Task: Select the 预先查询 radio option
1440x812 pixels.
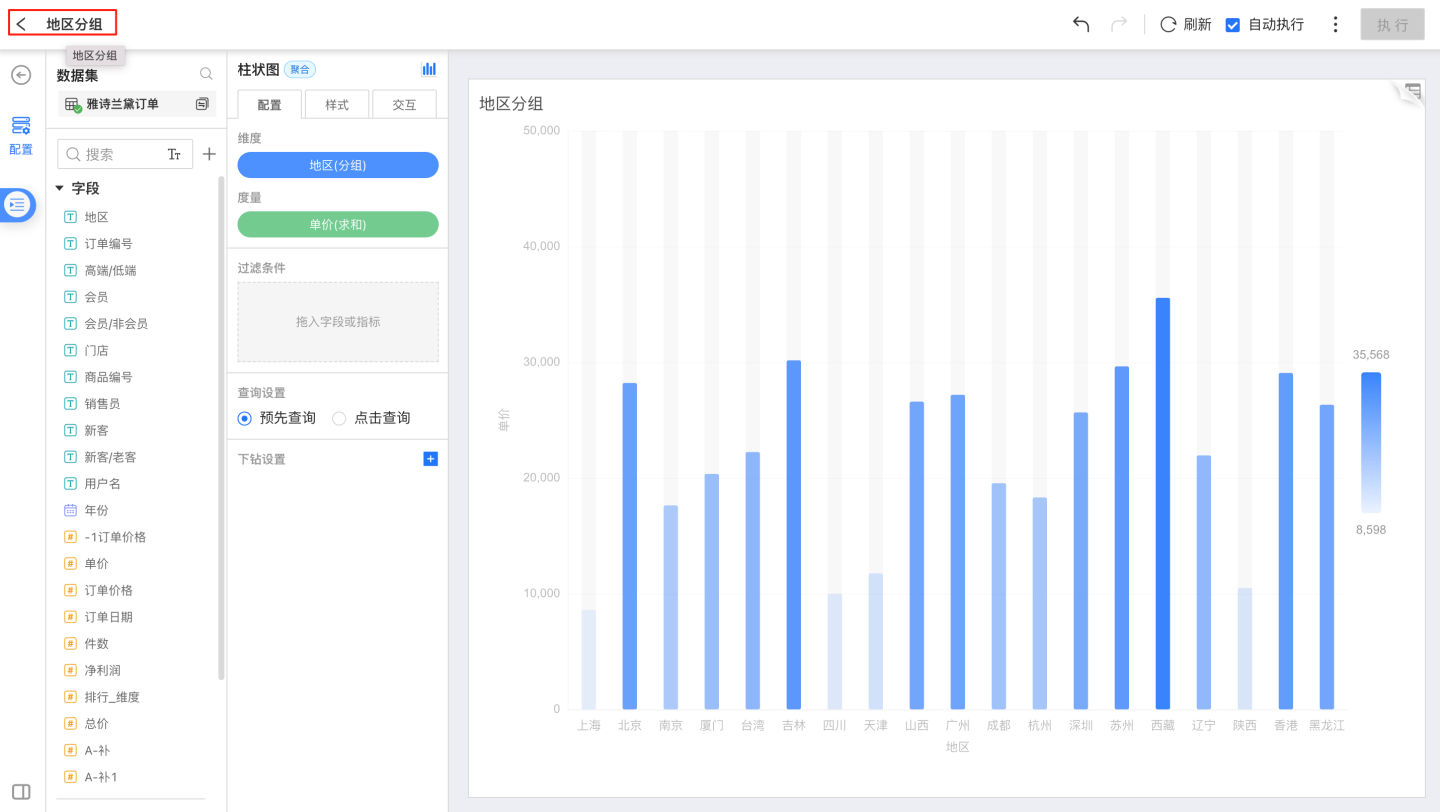Action: (245, 418)
